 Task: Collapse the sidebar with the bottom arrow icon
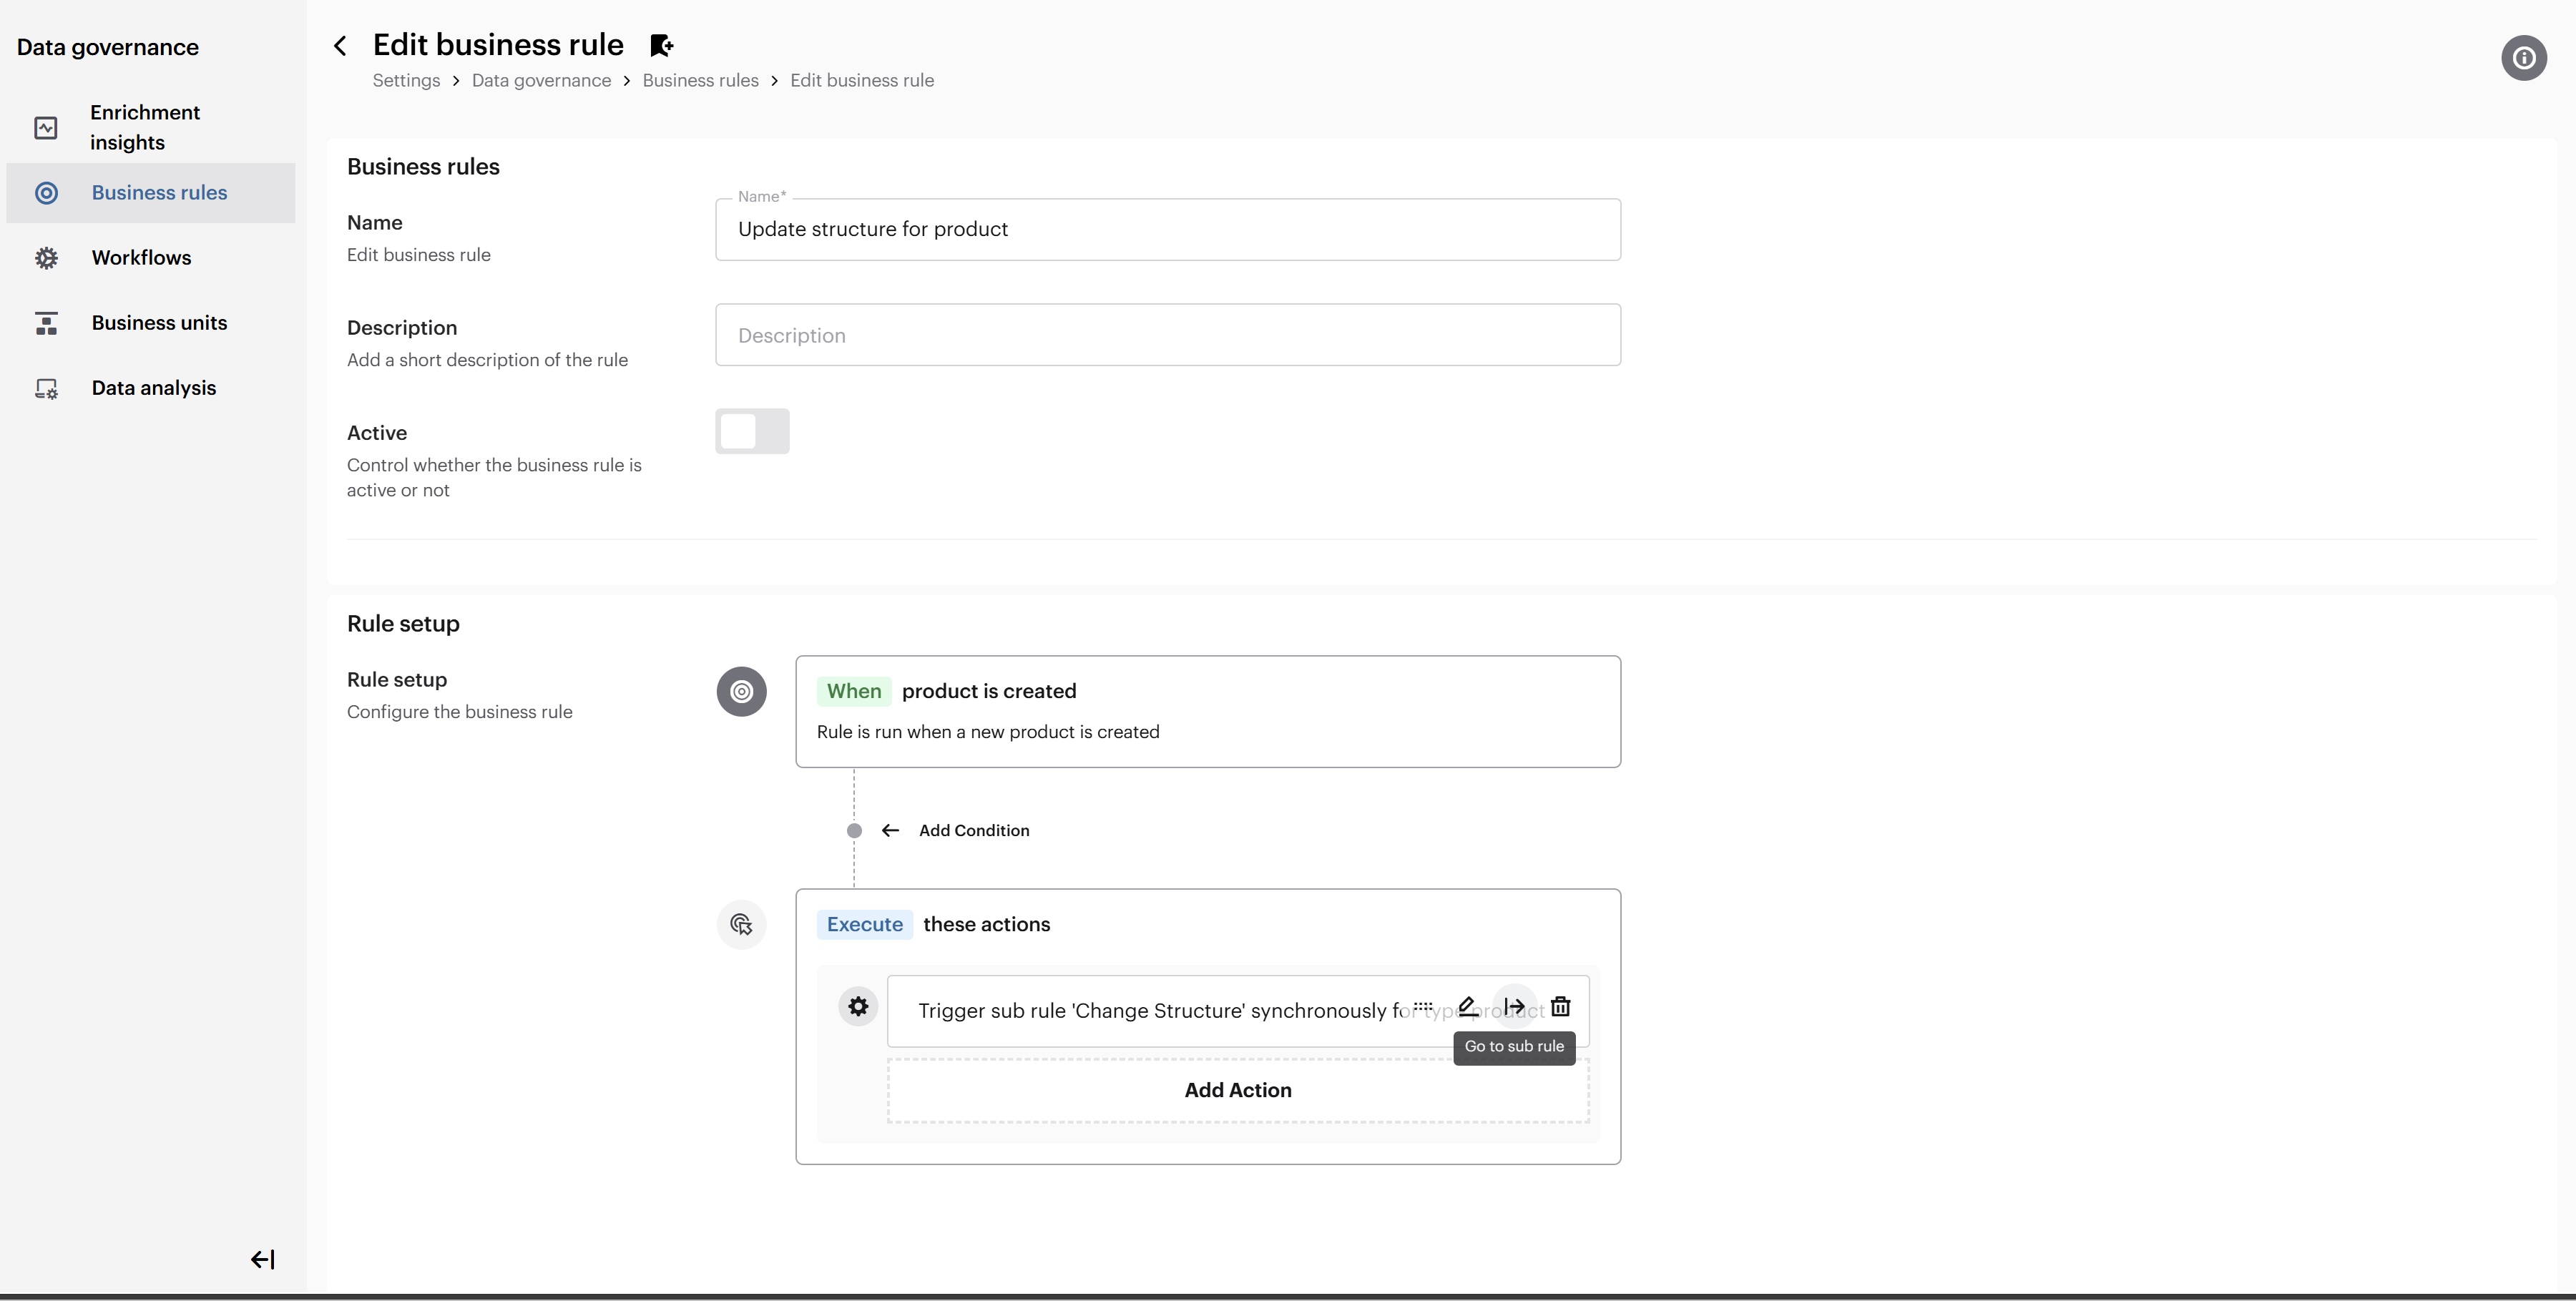[x=262, y=1259]
